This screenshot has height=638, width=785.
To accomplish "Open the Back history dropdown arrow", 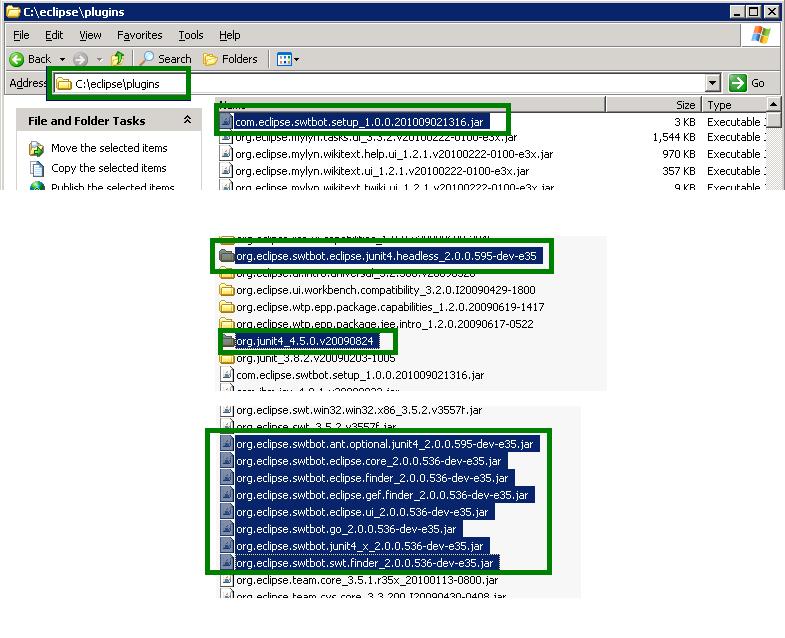I will click(x=63, y=59).
